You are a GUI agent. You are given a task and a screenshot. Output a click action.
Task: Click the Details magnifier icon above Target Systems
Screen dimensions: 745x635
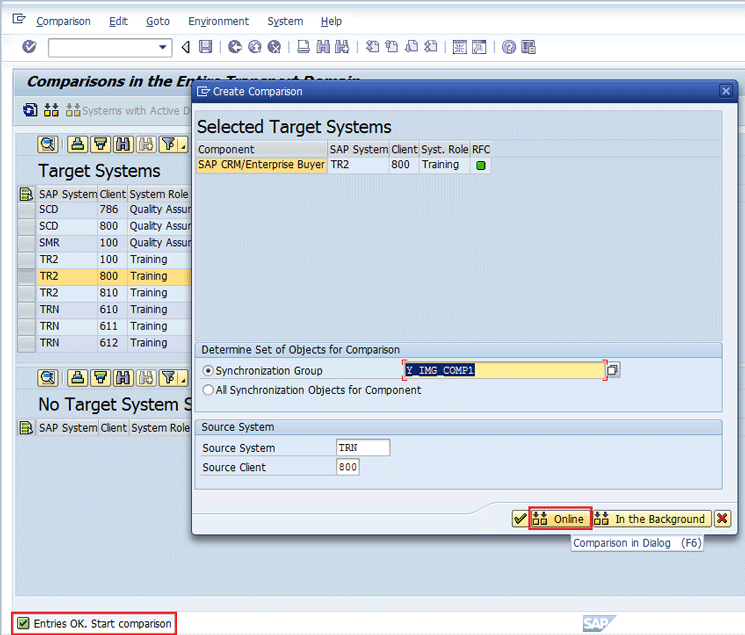48,144
